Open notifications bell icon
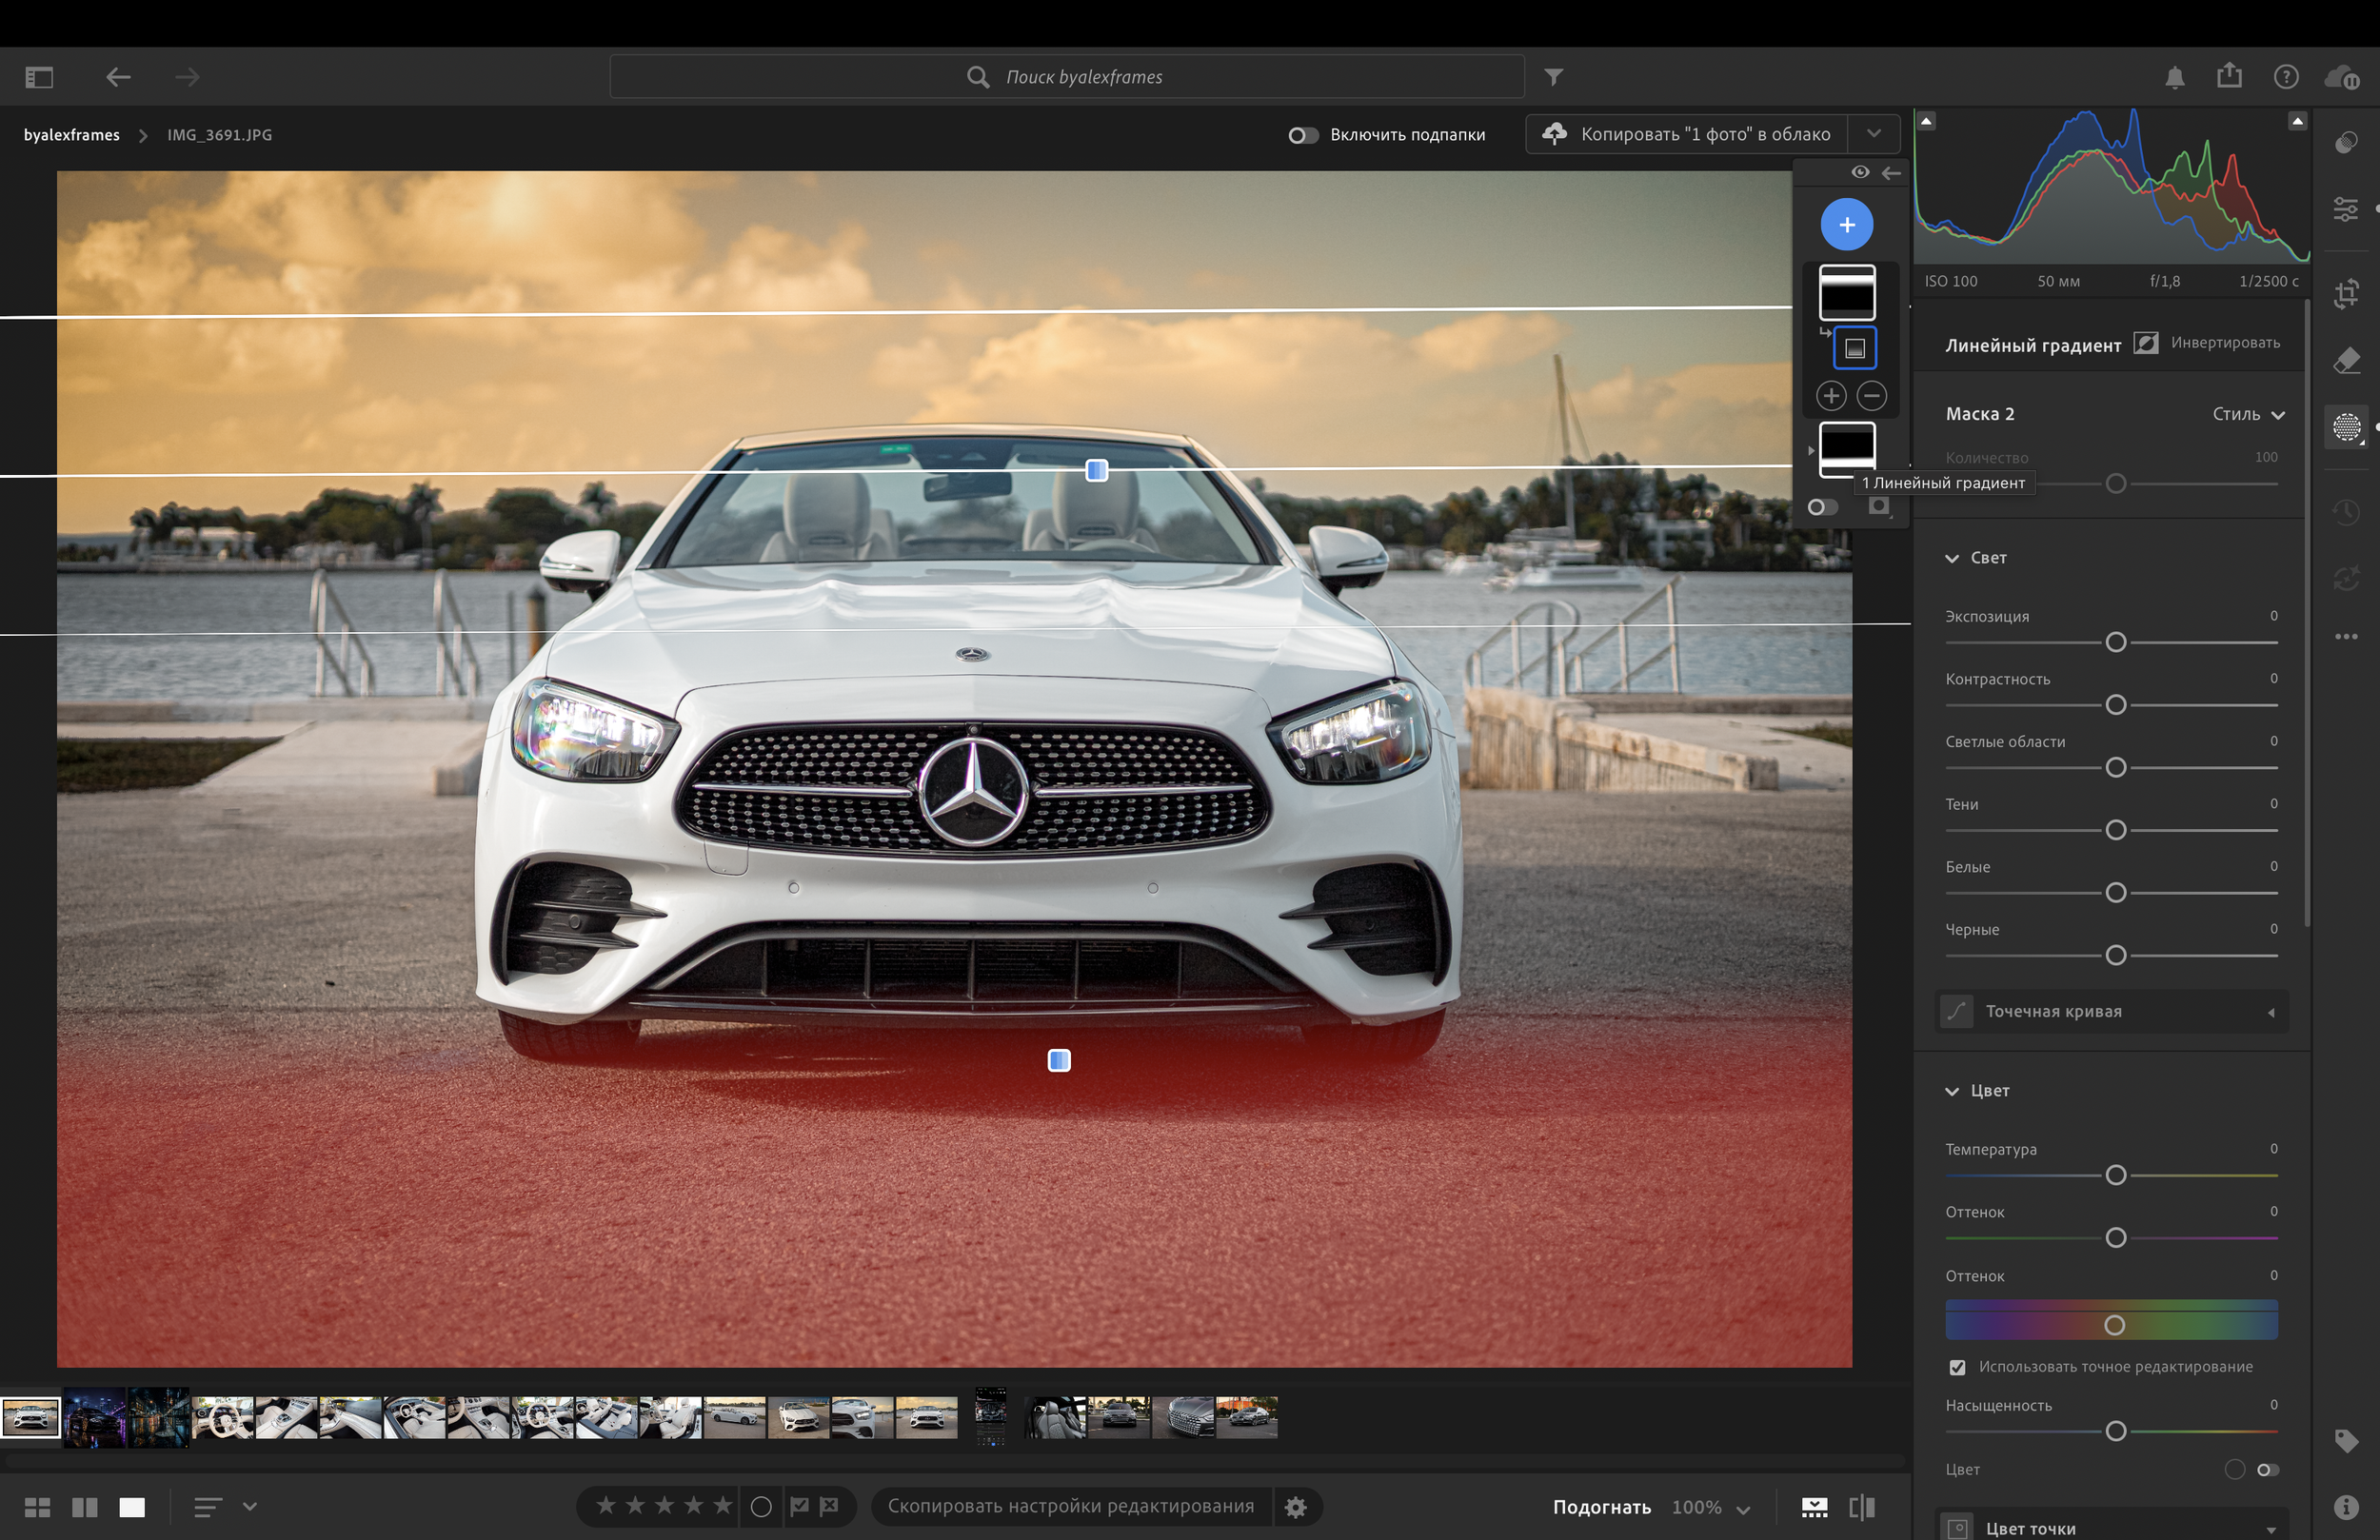Screen dimensions: 2380x1540 click(x=2174, y=77)
